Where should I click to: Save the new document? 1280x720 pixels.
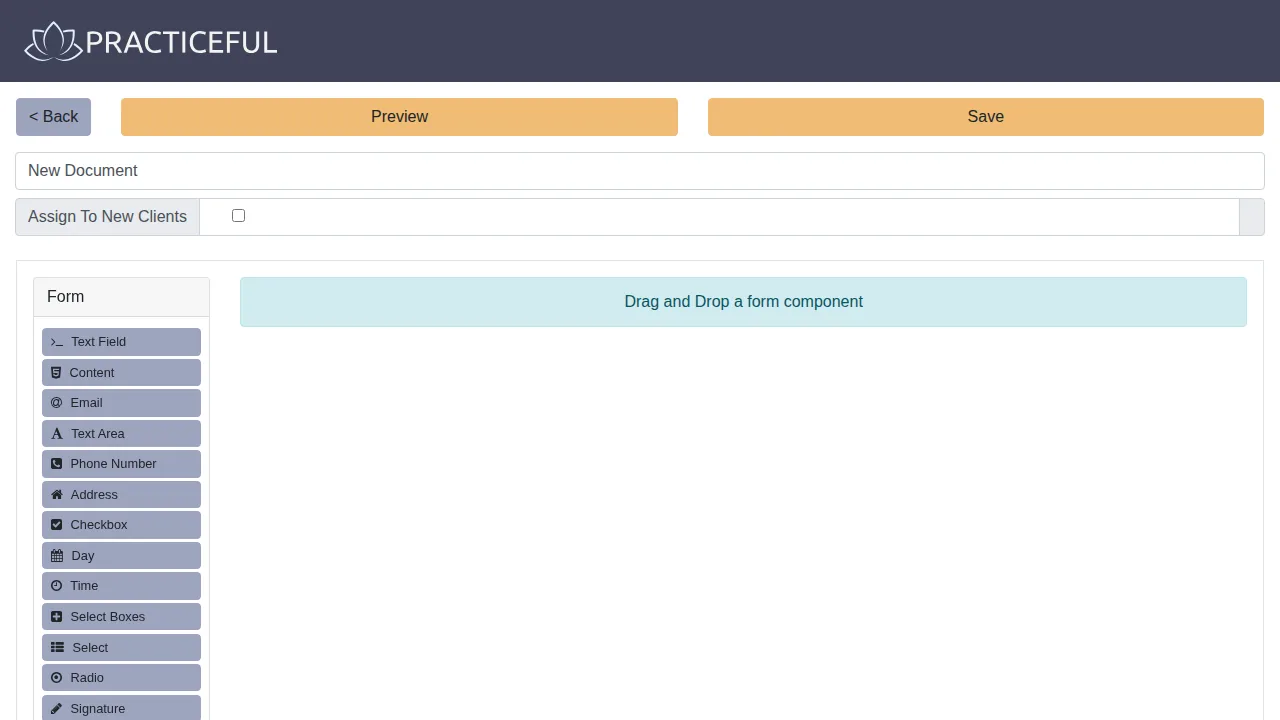985,117
